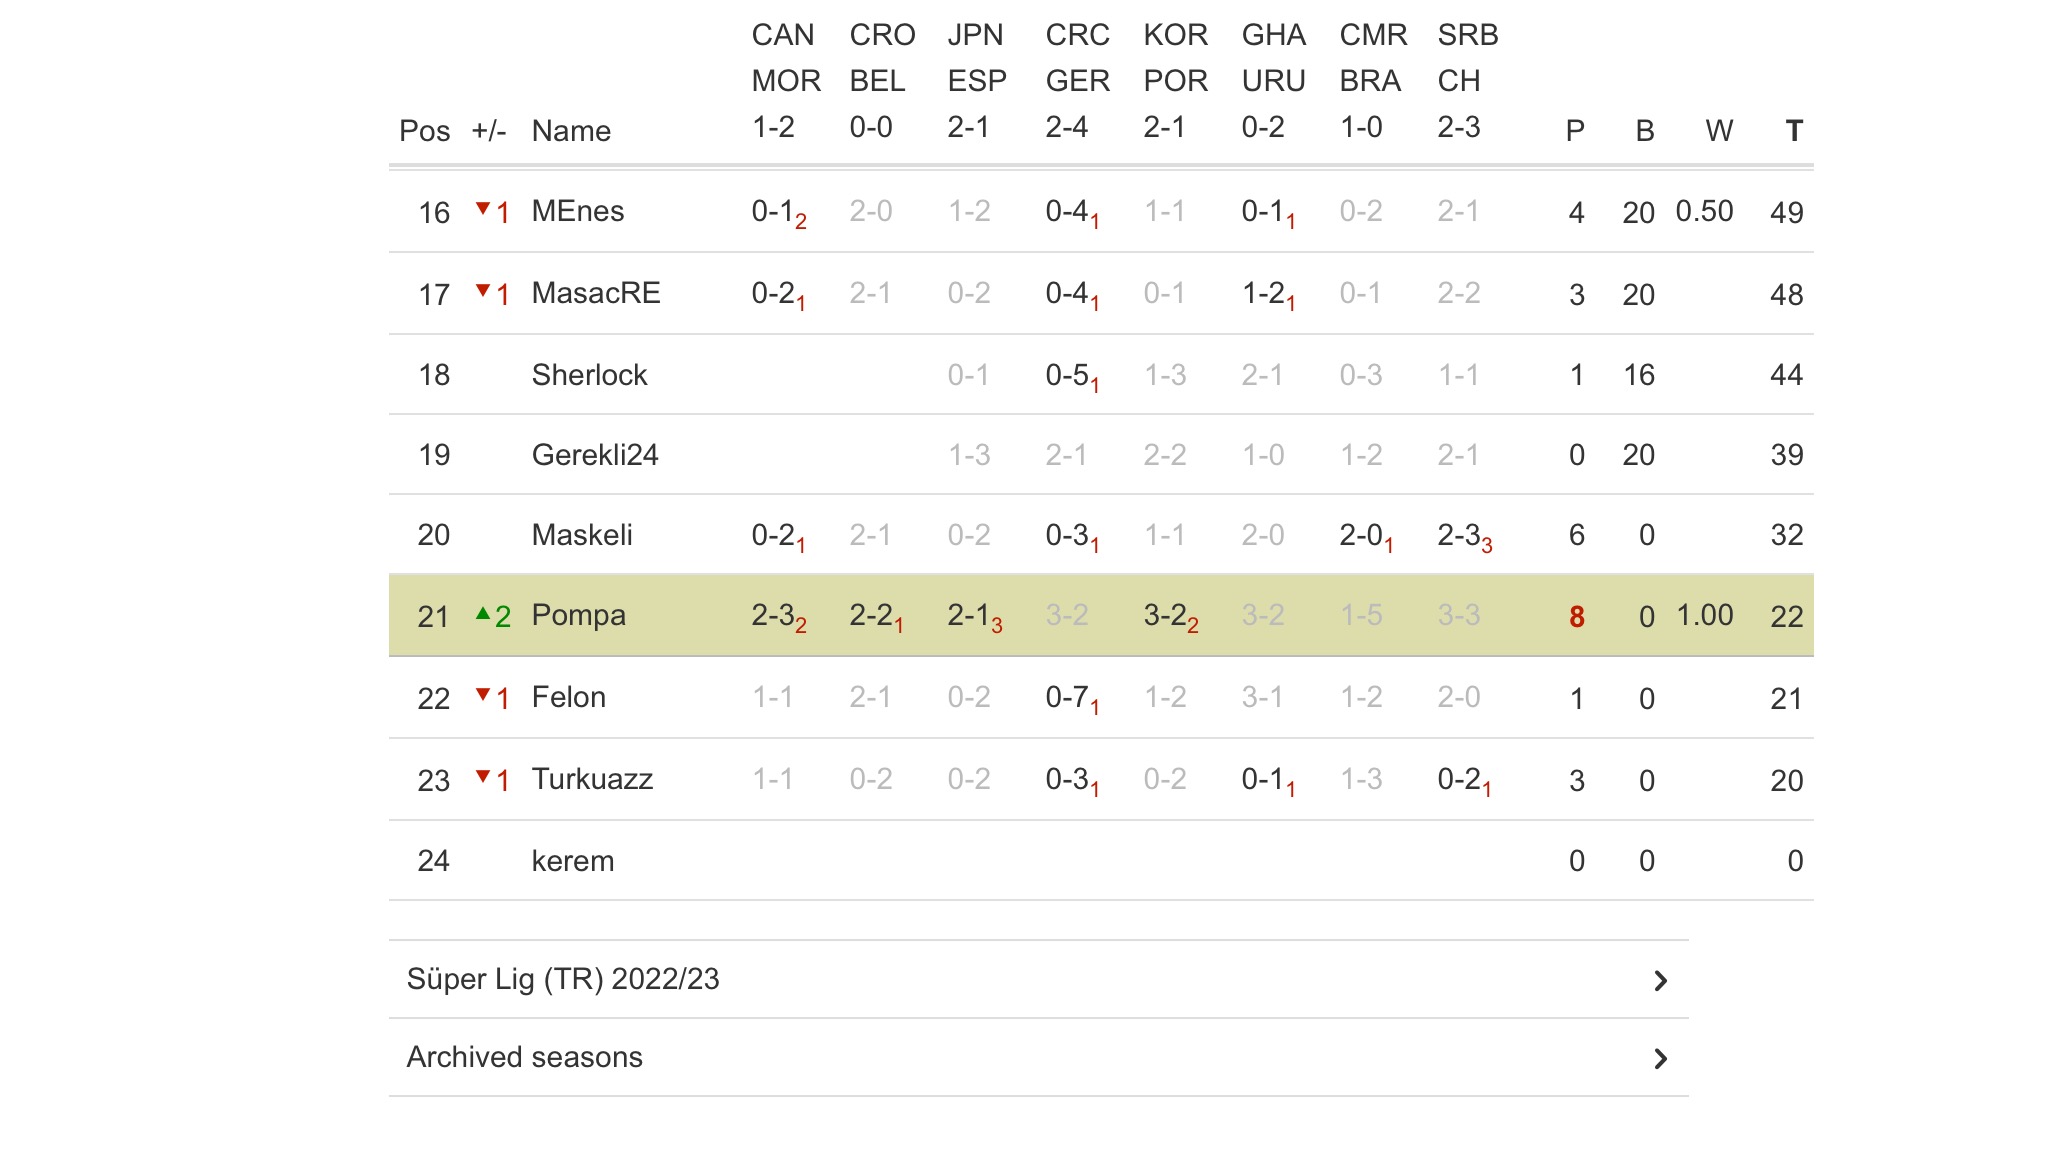Click Maskeli's player name
The height and width of the screenshot is (1170, 2048).
point(582,535)
